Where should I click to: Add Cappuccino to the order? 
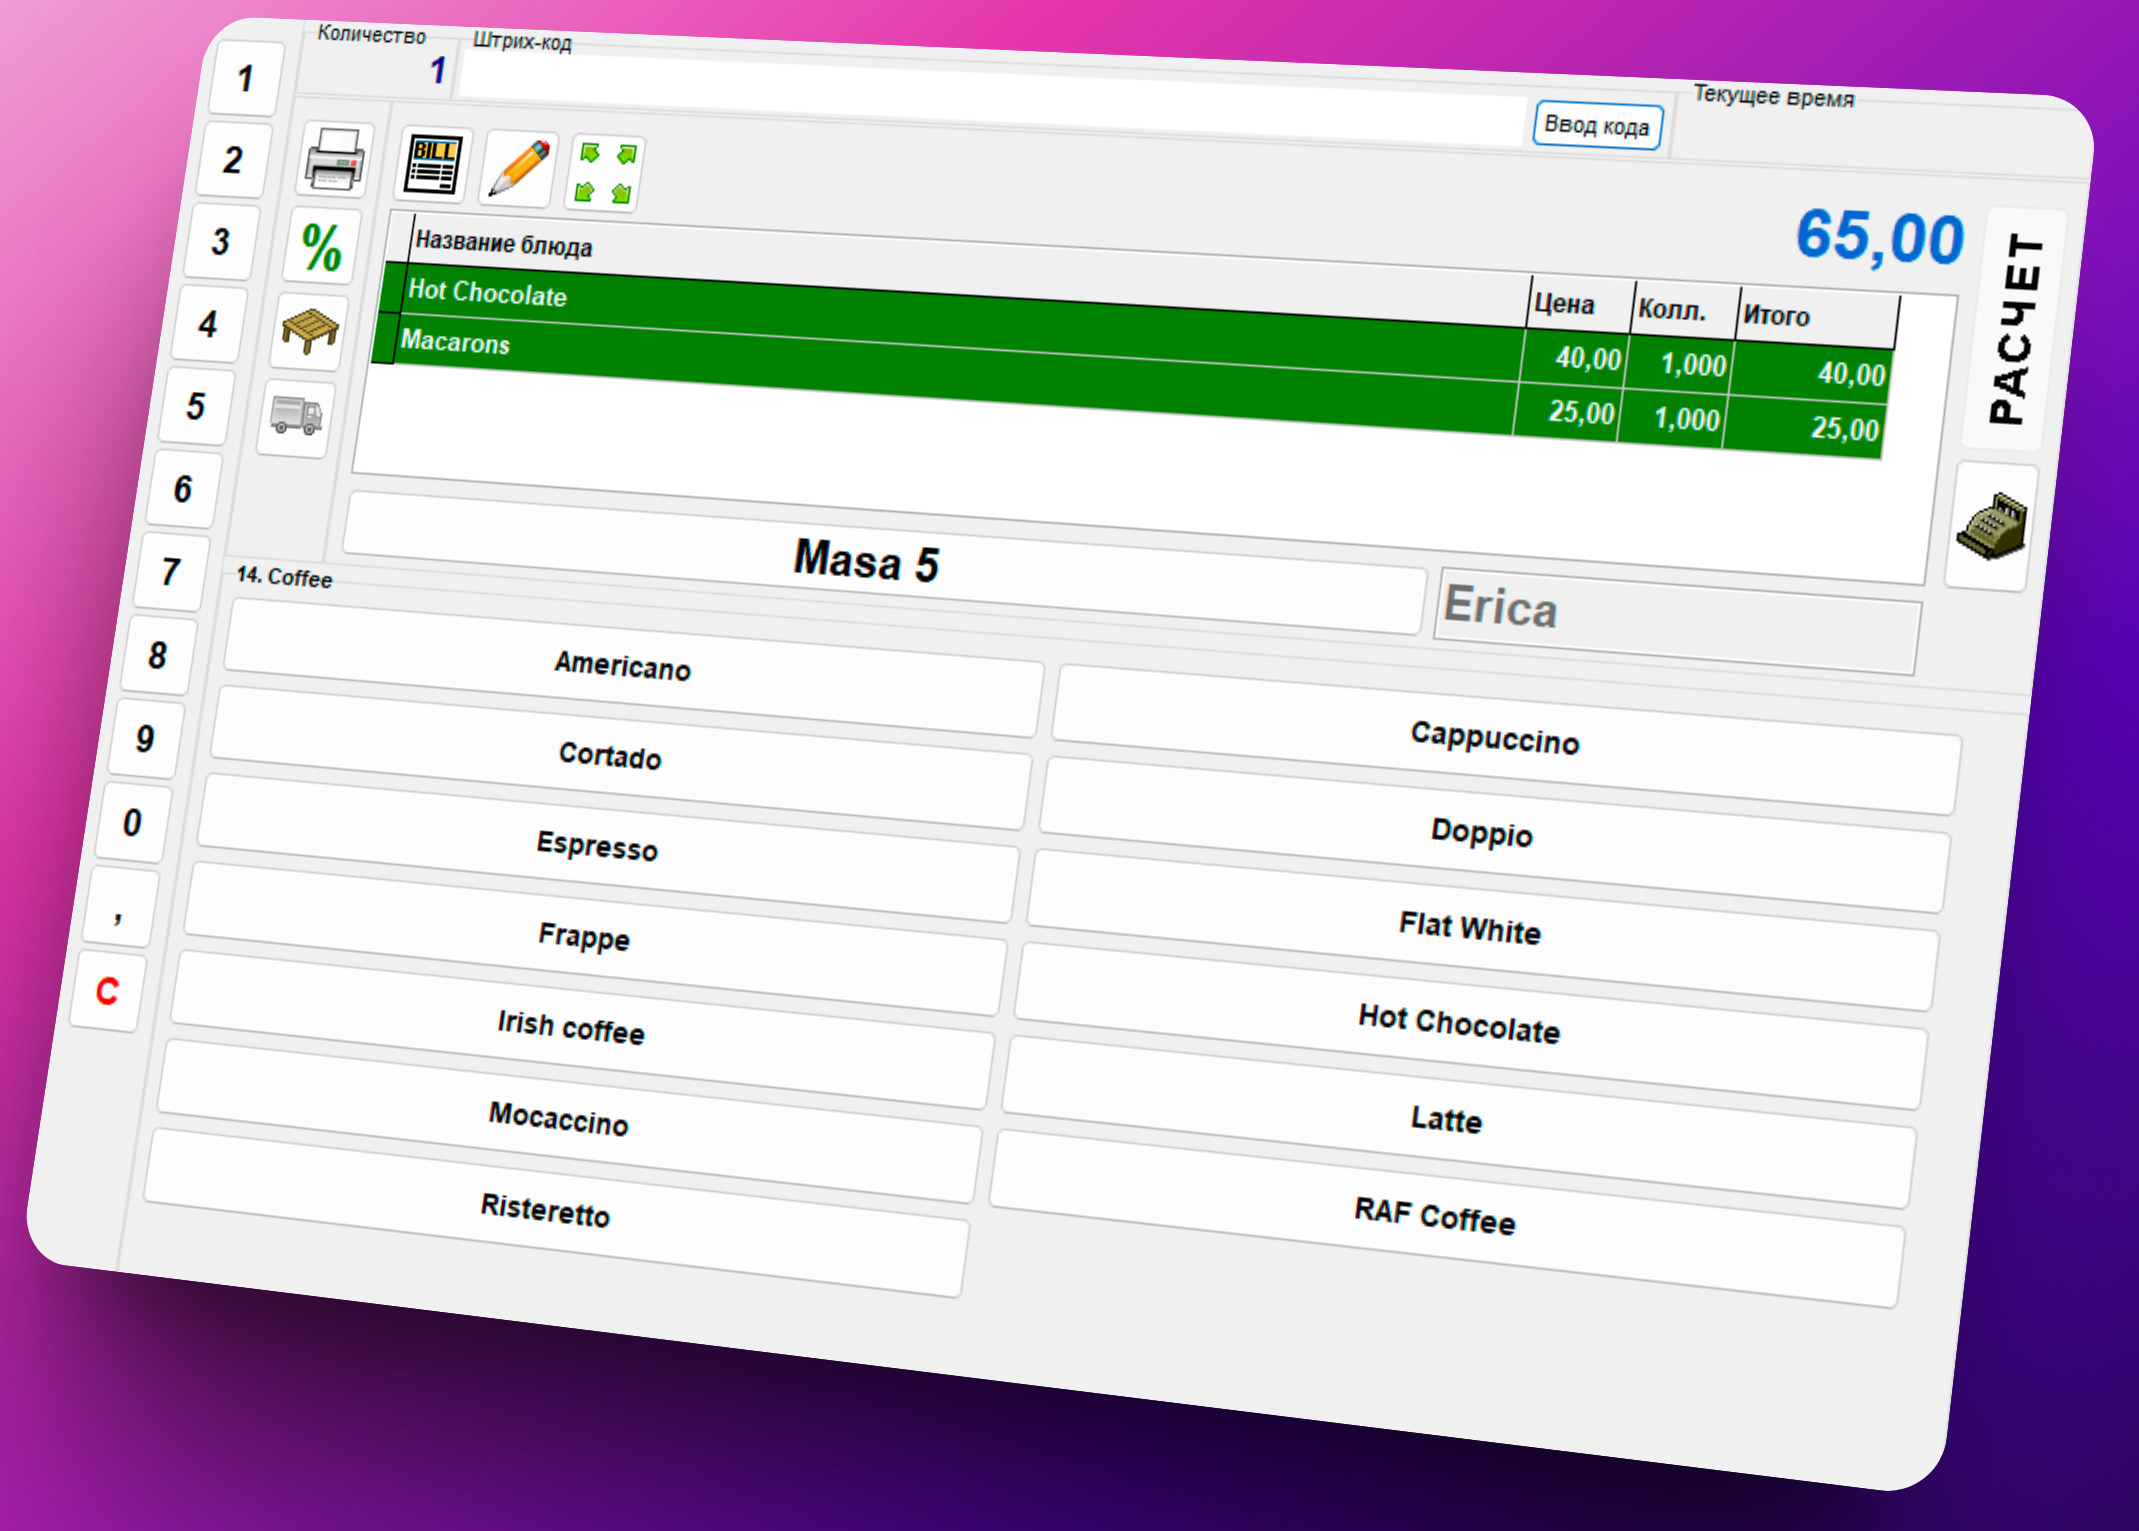pos(1494,738)
